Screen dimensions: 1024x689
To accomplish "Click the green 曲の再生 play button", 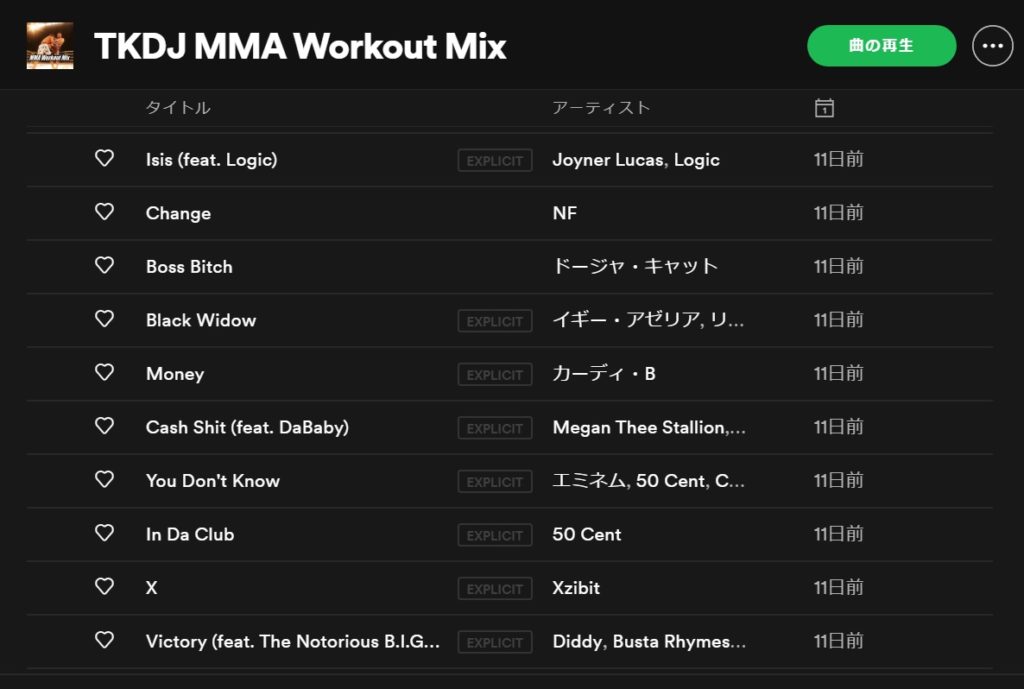I will coord(882,46).
